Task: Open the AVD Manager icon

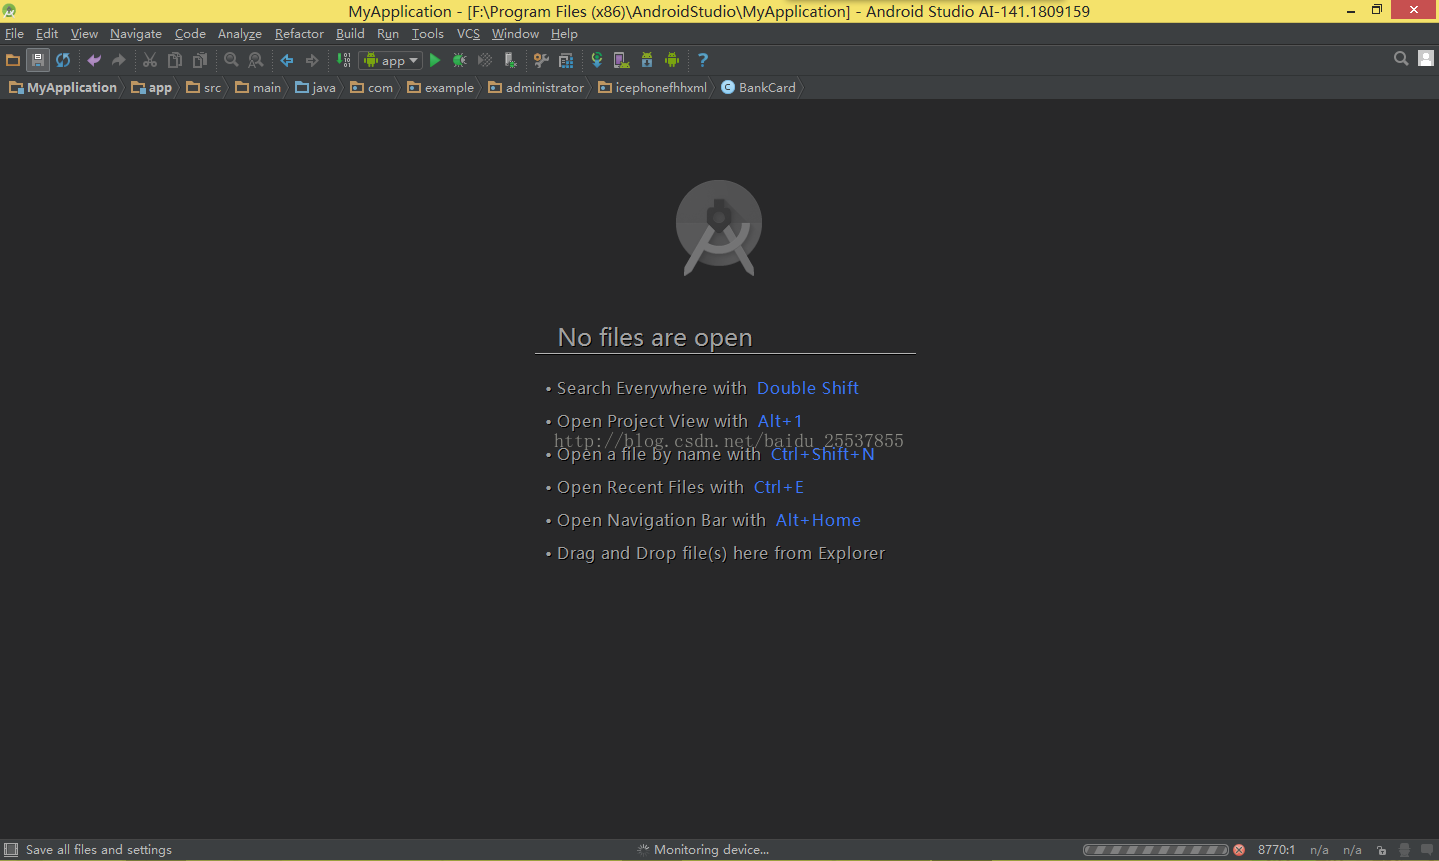Action: tap(622, 60)
